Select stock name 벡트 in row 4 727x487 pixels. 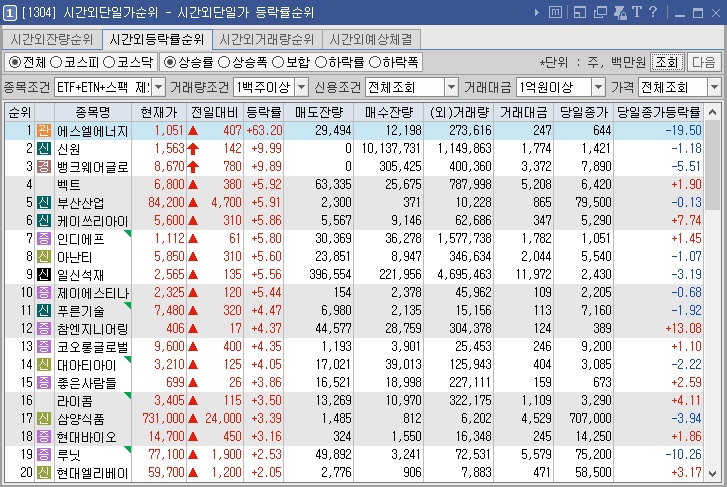click(69, 185)
